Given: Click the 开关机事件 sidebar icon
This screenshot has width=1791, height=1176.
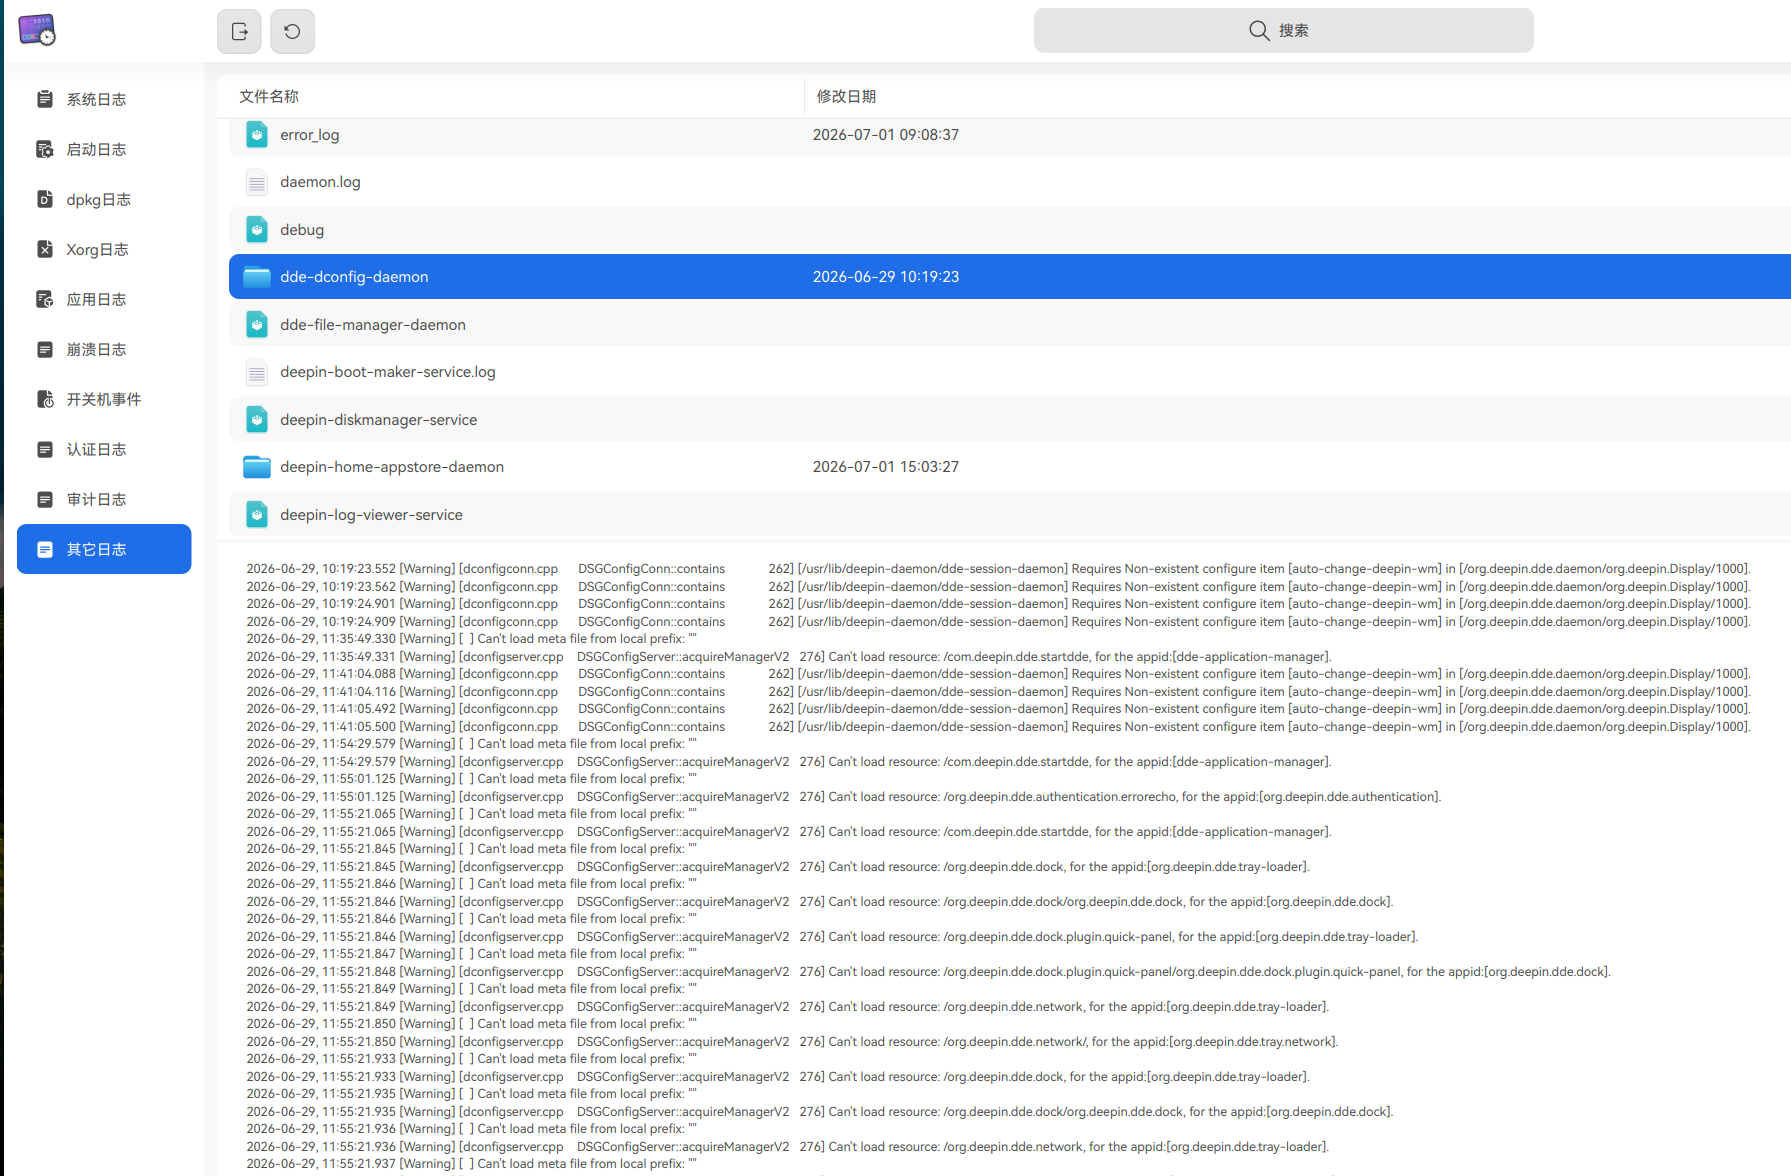Looking at the screenshot, I should coord(45,399).
